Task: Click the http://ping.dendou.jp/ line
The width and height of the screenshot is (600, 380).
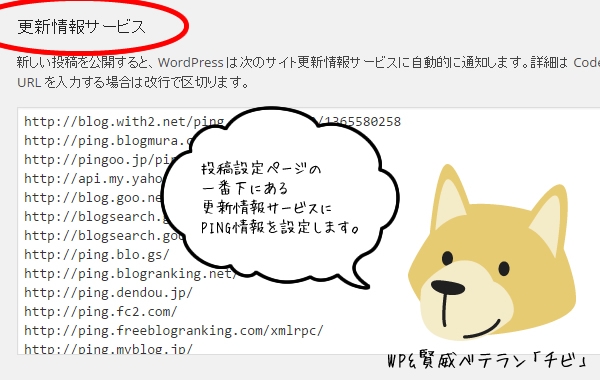Action: pyautogui.click(x=109, y=293)
